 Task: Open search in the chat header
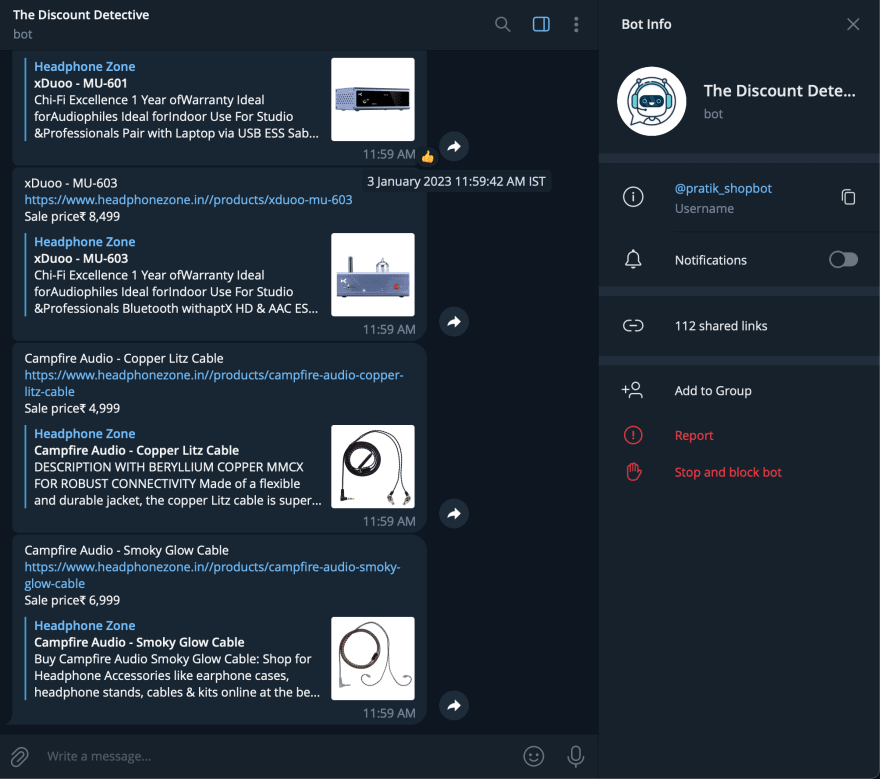pos(503,24)
